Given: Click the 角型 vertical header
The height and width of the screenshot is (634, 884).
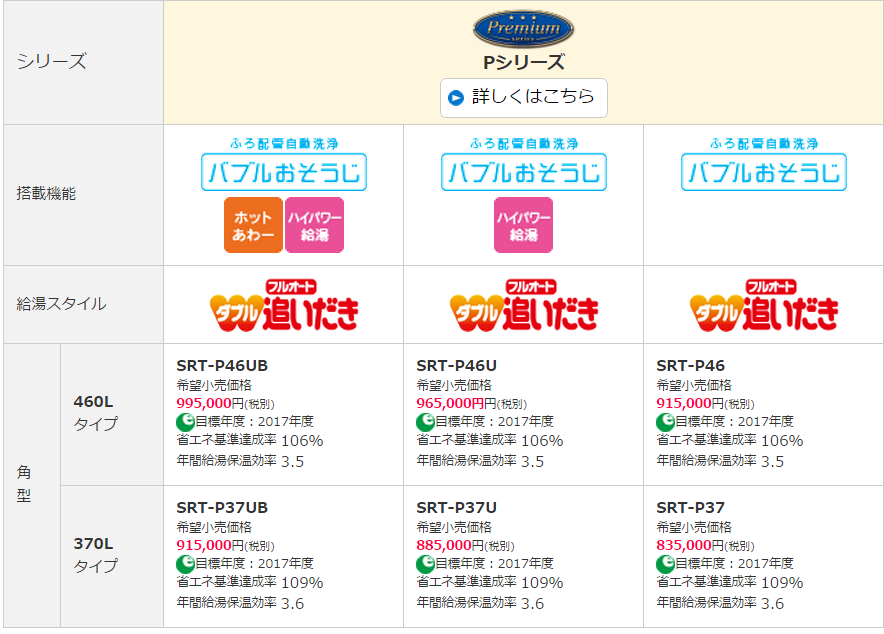Looking at the screenshot, I should coord(32,485).
